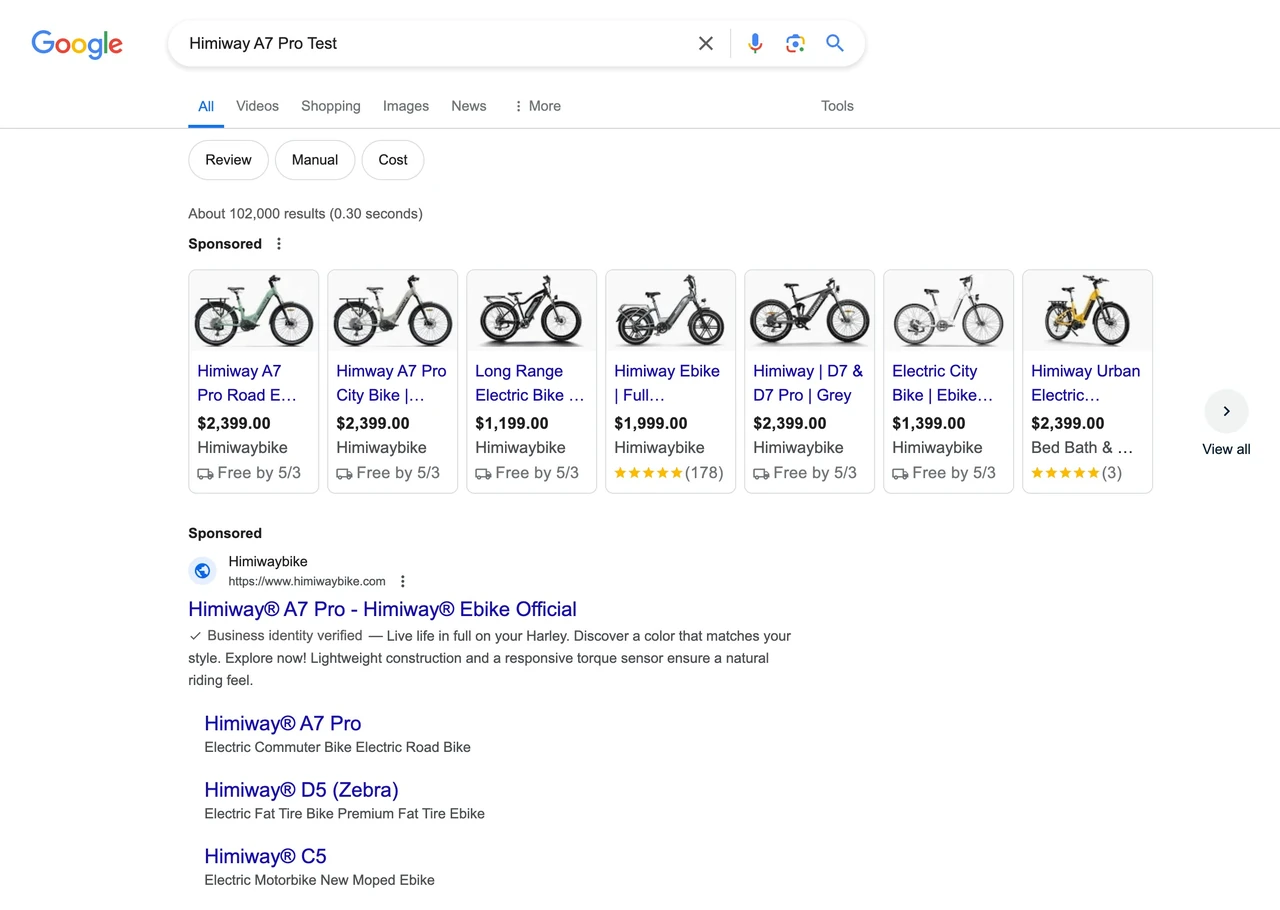Open the Himway A7 Pro City Bike product image
1280x910 pixels.
point(393,310)
